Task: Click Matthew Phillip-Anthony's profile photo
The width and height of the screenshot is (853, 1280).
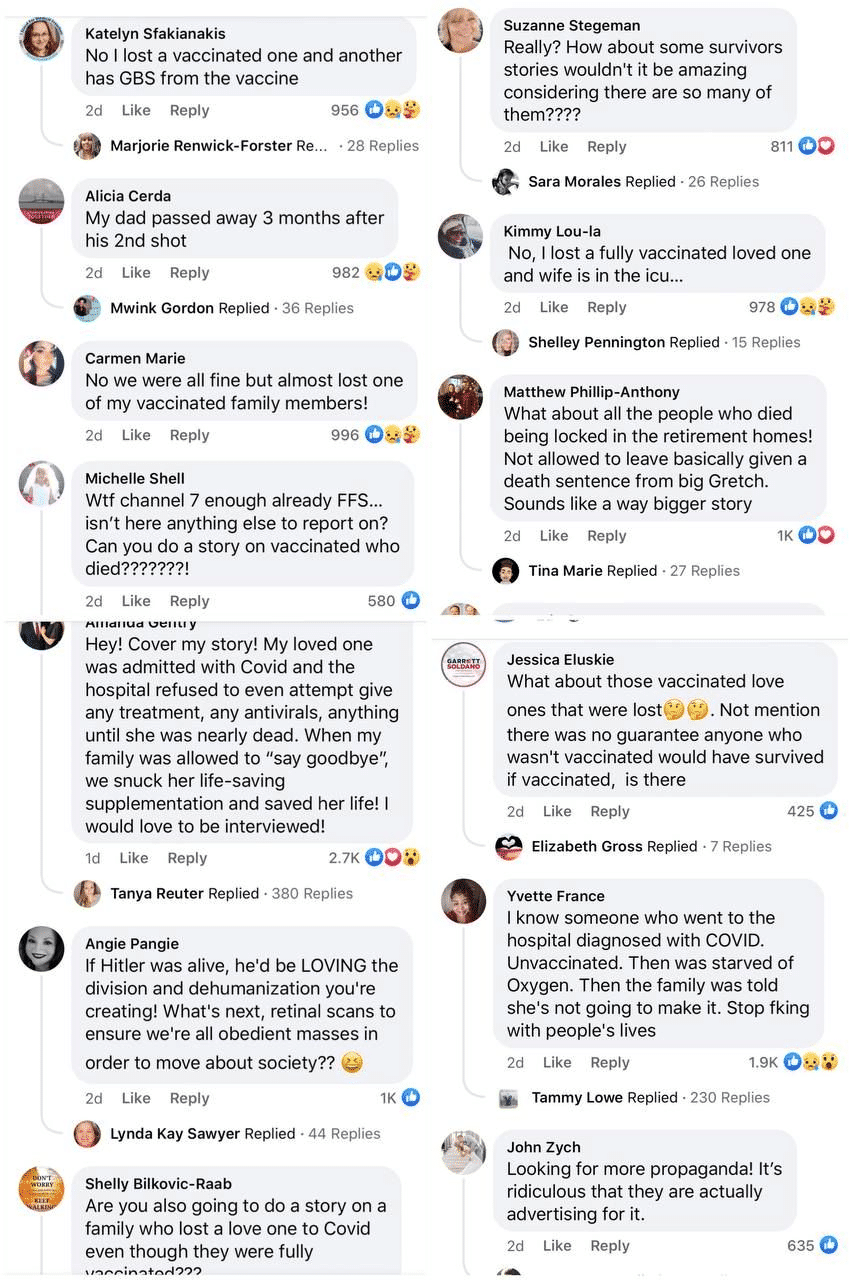Action: point(461,397)
